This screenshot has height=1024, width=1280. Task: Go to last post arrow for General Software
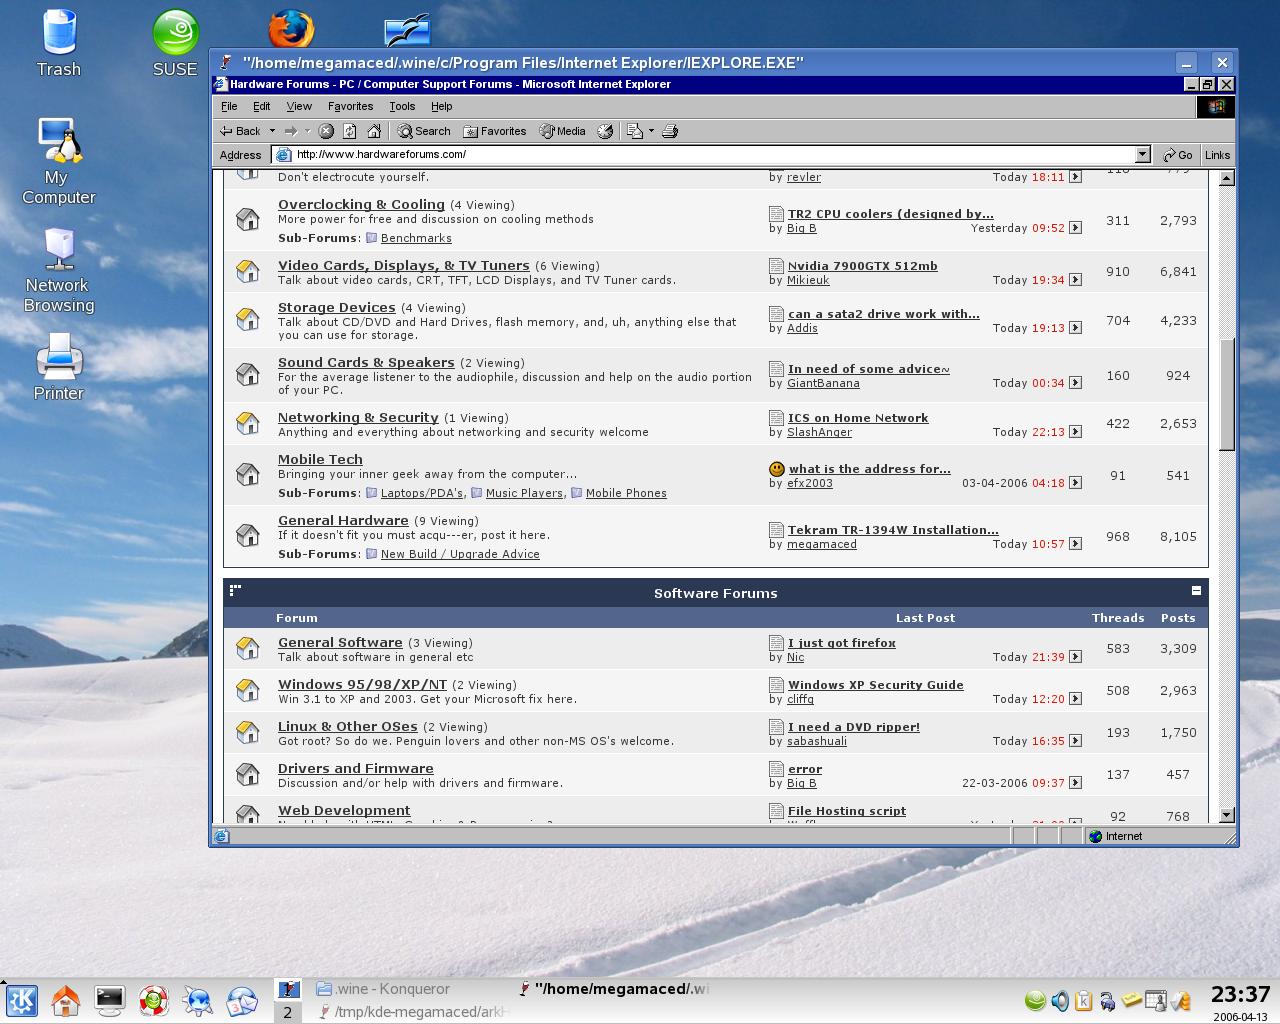[x=1075, y=657]
